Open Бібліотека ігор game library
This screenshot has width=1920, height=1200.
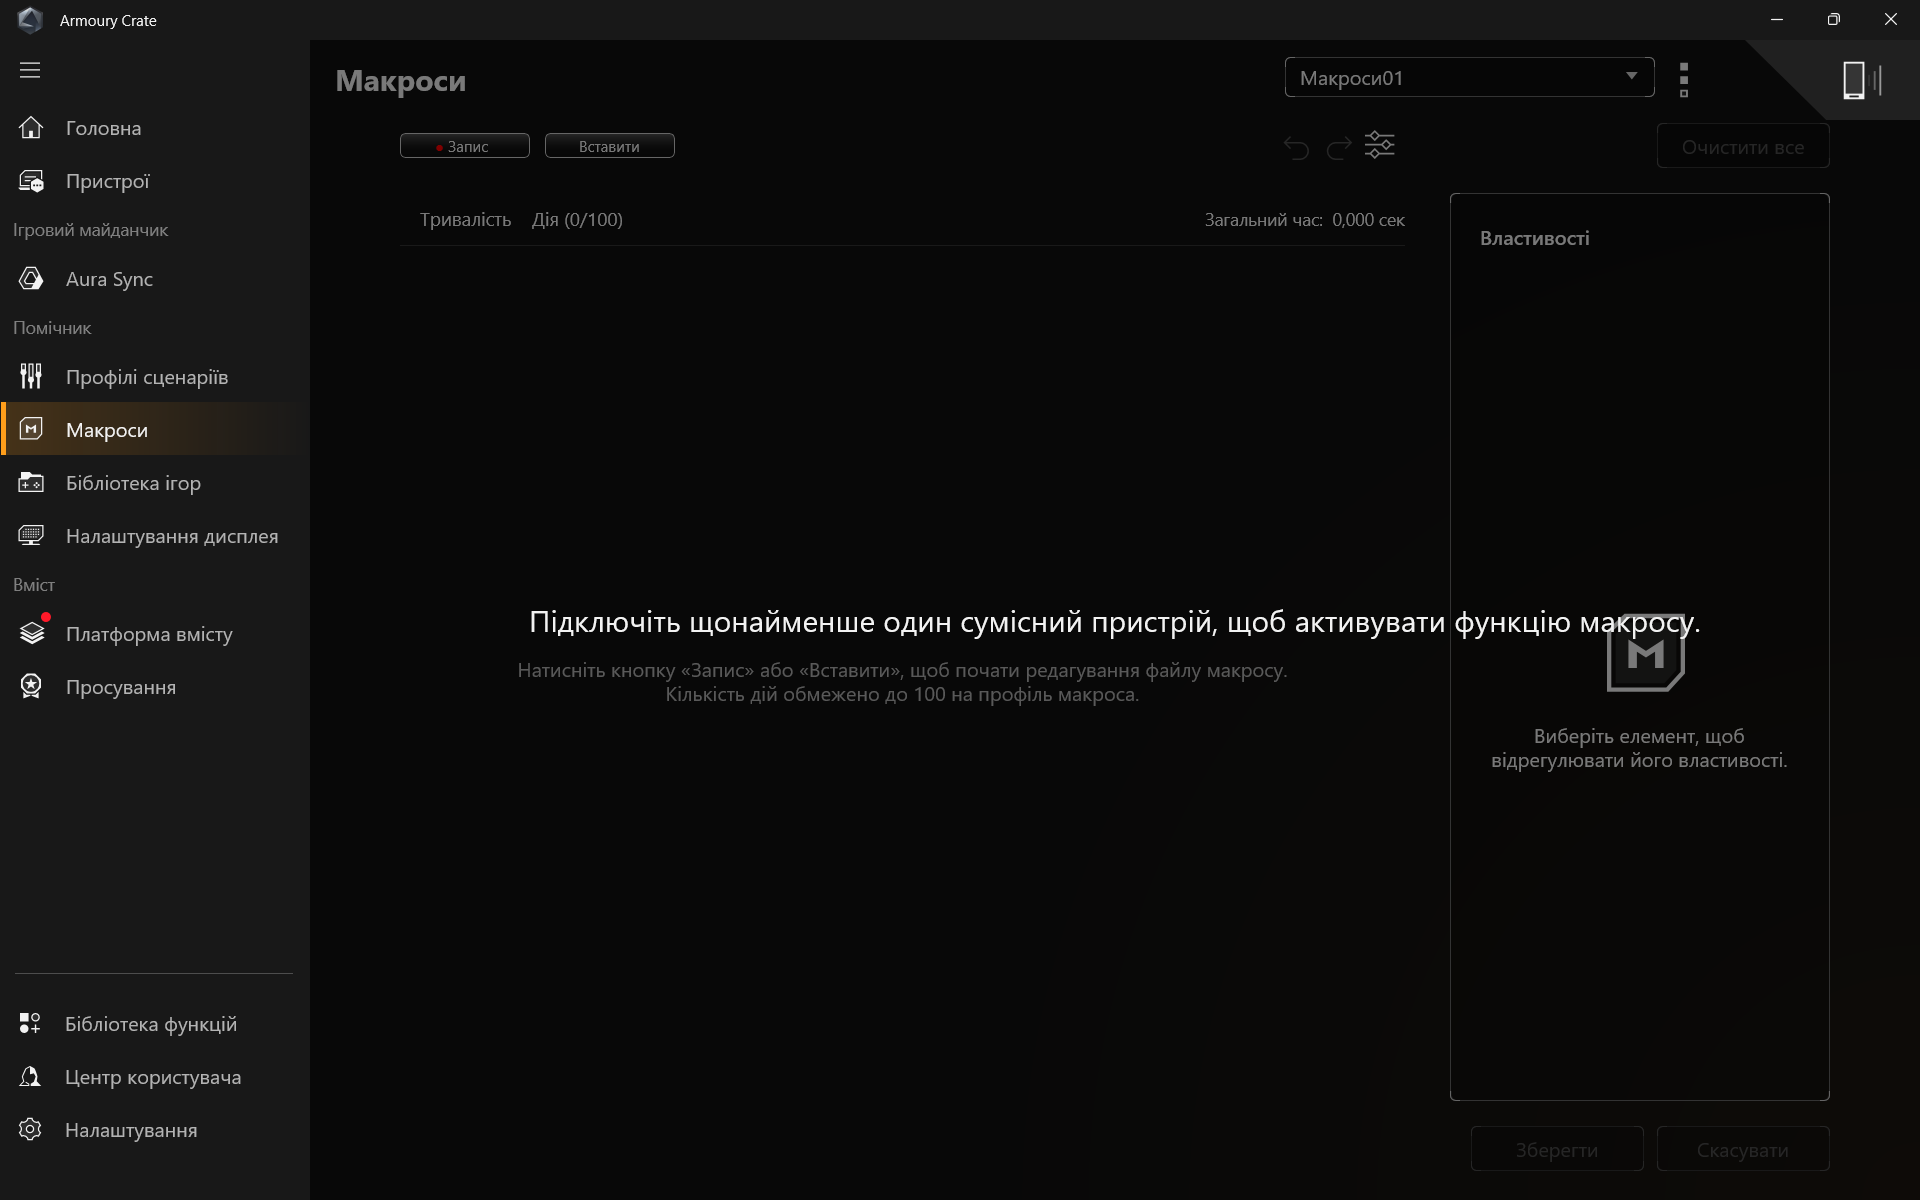133,483
